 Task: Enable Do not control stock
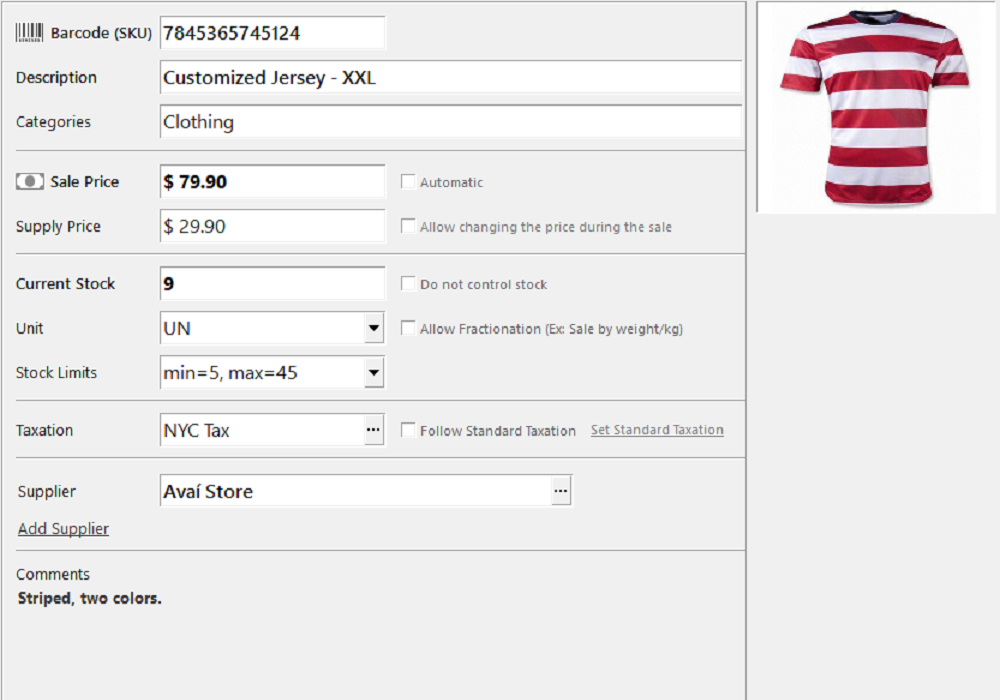point(408,284)
